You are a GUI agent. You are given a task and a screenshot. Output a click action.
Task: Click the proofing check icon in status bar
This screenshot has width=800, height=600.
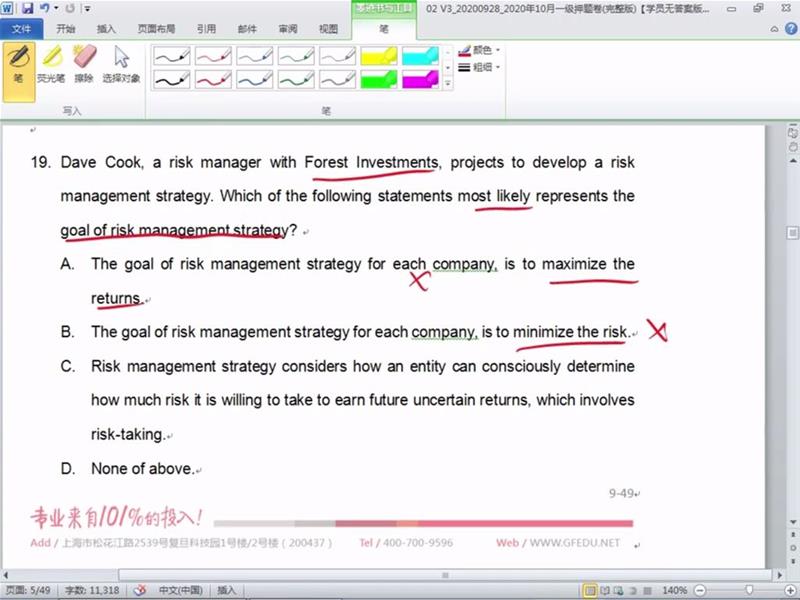pyautogui.click(x=140, y=590)
